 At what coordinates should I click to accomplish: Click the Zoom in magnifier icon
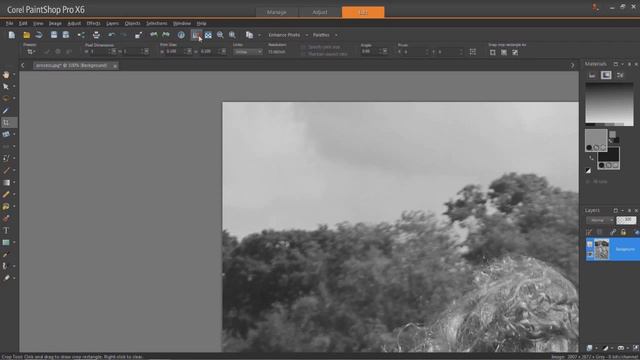(232, 35)
